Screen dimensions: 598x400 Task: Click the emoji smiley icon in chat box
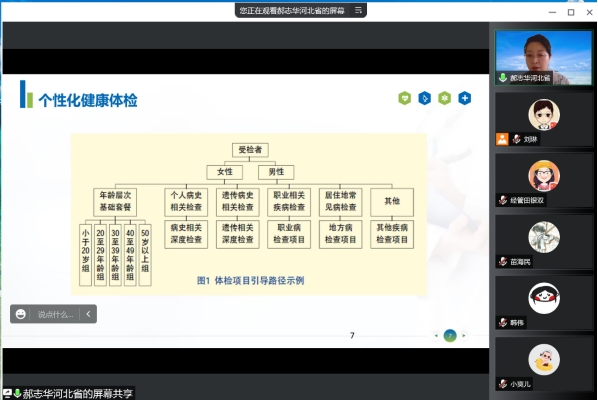point(20,314)
